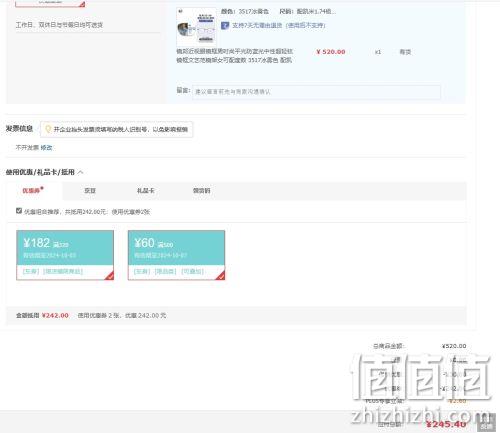
Task: Click the red checkmark corner on ¥60 coupon
Action: (x=221, y=276)
